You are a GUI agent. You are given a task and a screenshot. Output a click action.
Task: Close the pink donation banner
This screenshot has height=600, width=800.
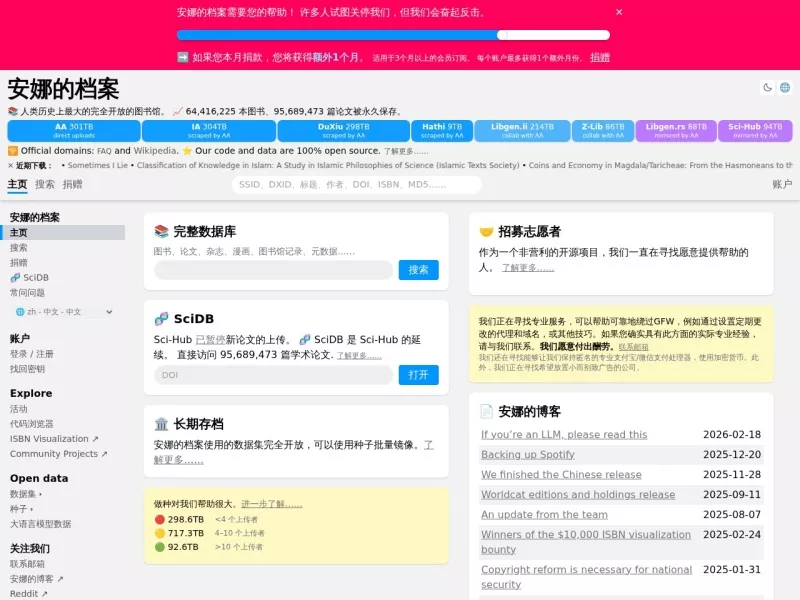[619, 12]
